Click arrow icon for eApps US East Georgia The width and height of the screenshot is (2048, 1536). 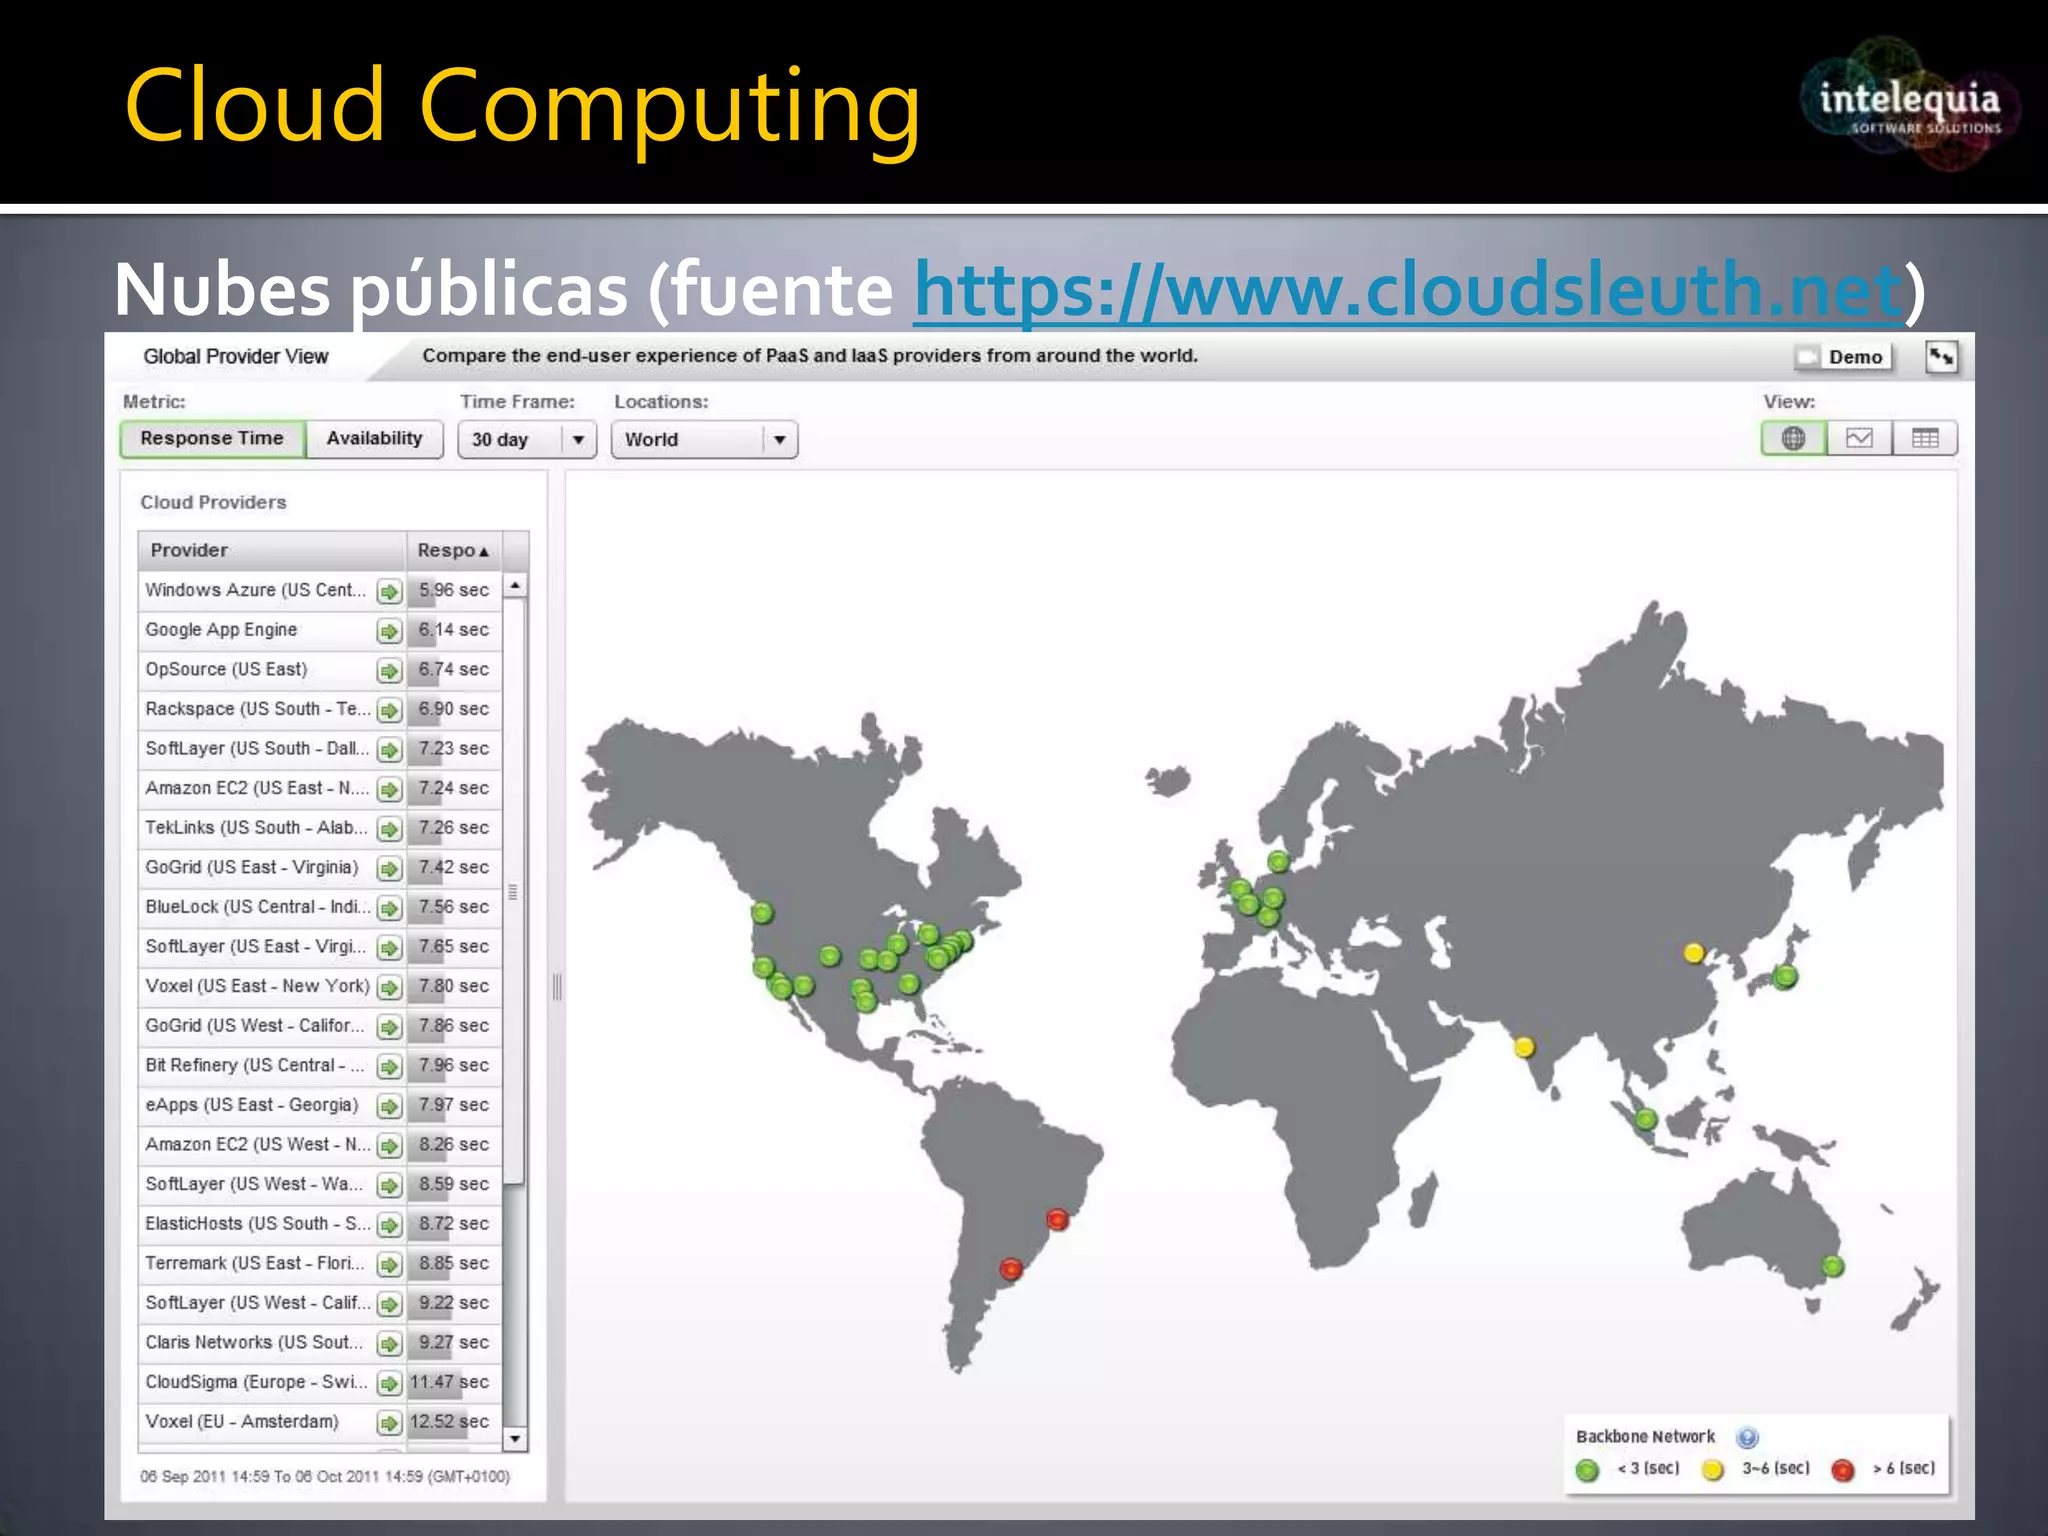click(389, 1106)
